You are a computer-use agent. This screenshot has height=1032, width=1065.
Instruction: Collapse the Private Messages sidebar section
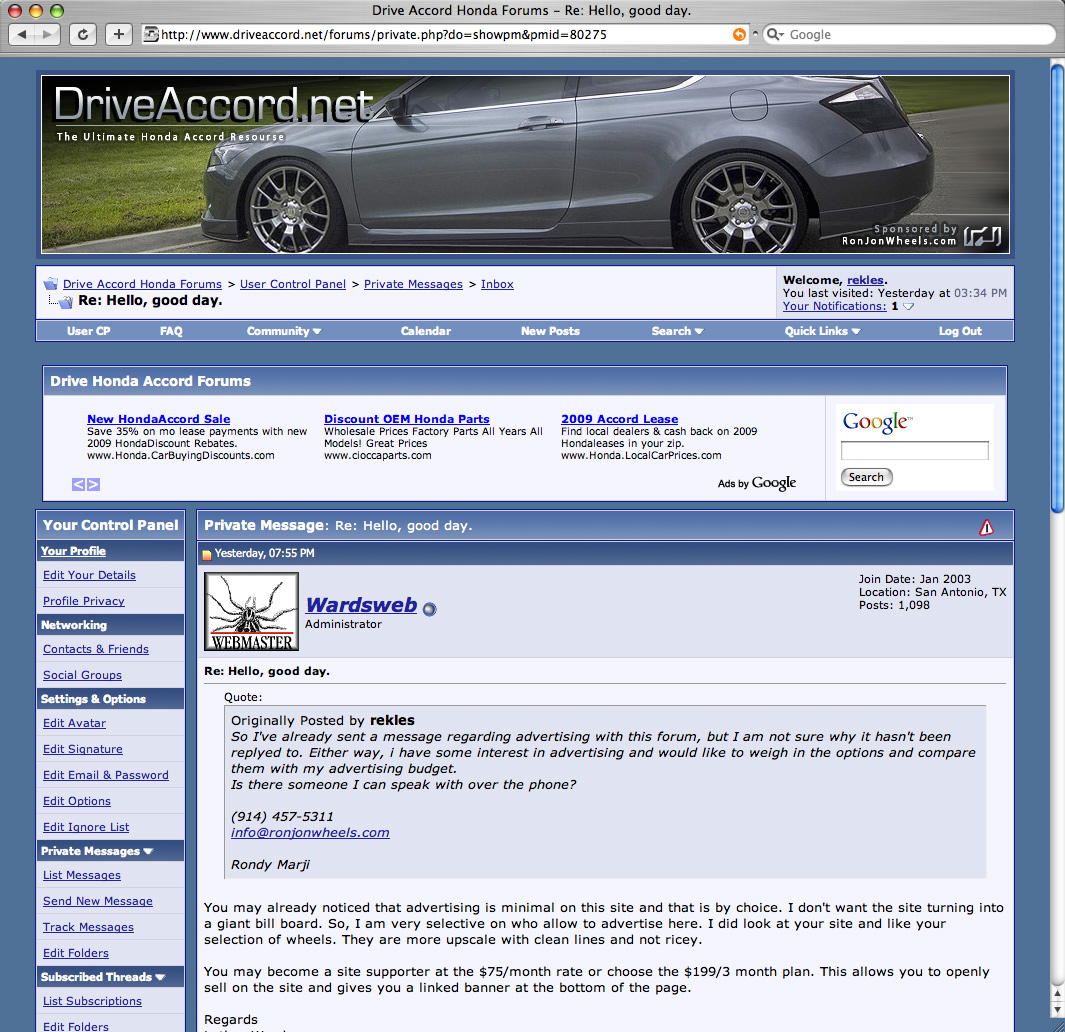pos(148,851)
